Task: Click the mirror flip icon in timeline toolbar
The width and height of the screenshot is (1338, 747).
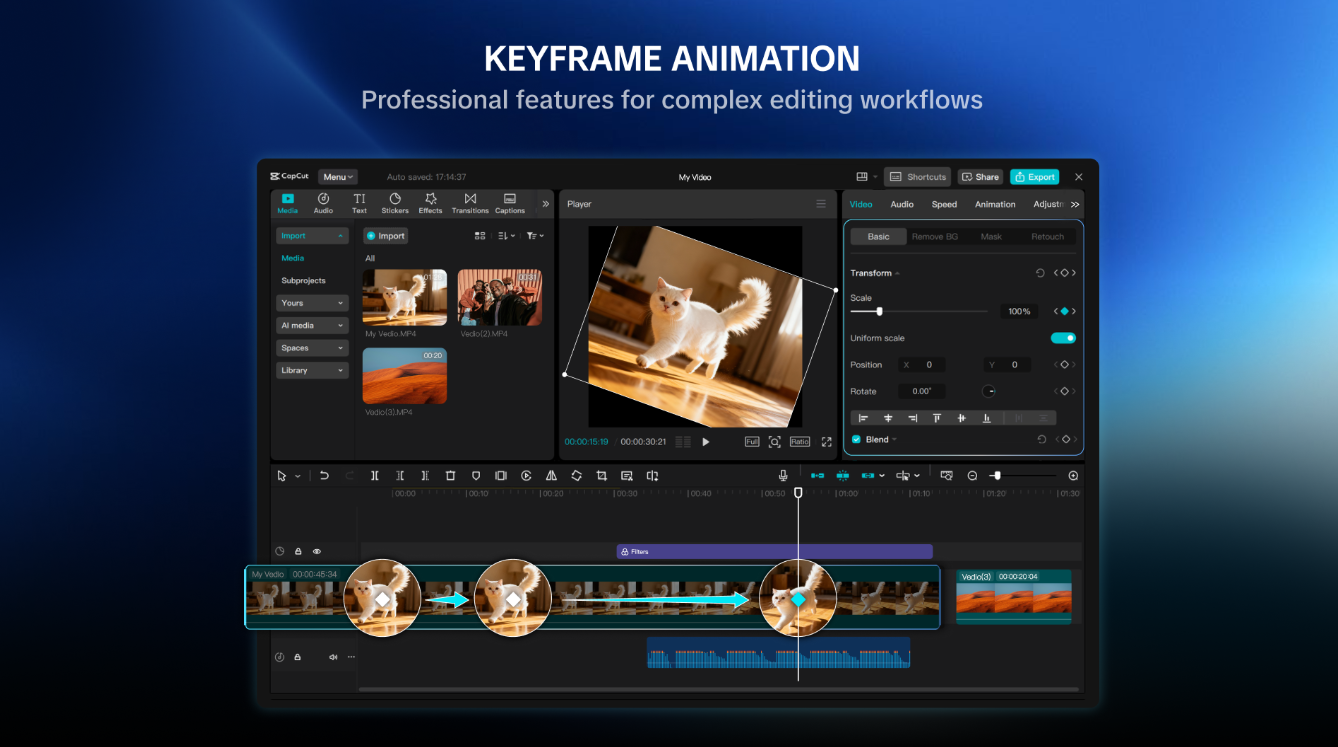Action: click(x=551, y=476)
